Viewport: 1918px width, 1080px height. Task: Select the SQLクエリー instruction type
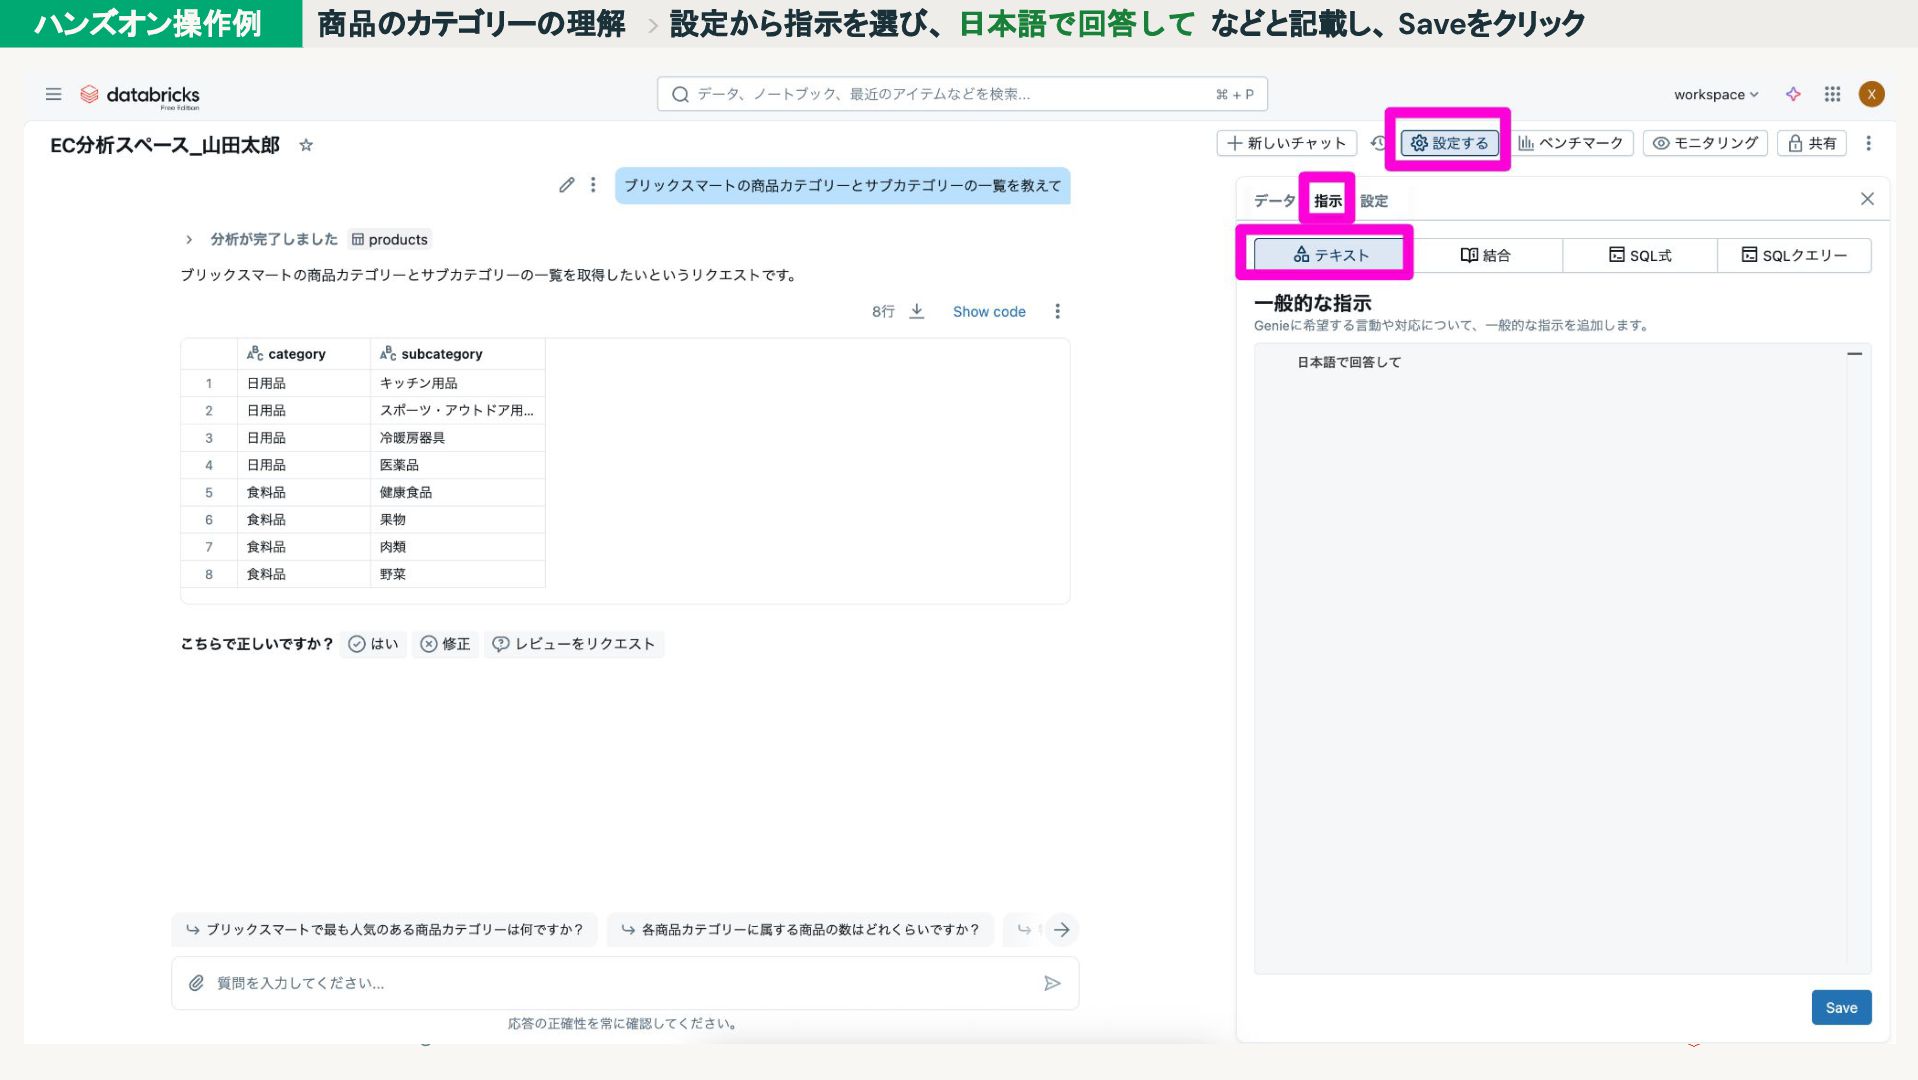[1794, 255]
